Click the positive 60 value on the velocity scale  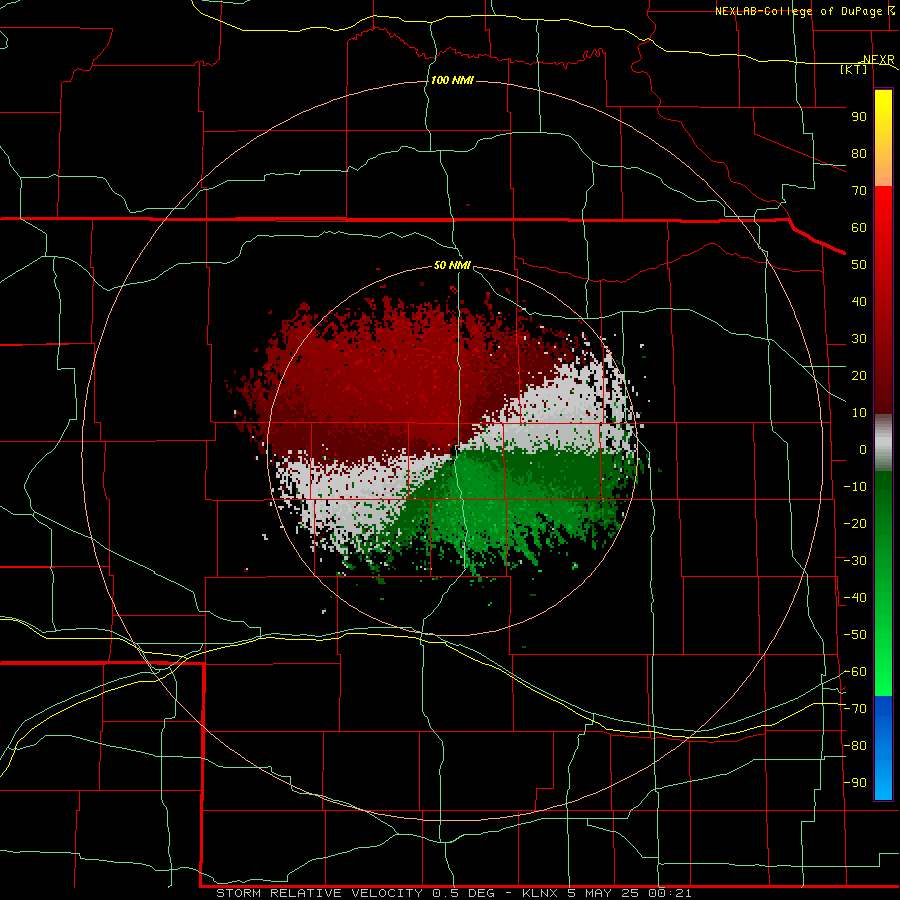(859, 228)
